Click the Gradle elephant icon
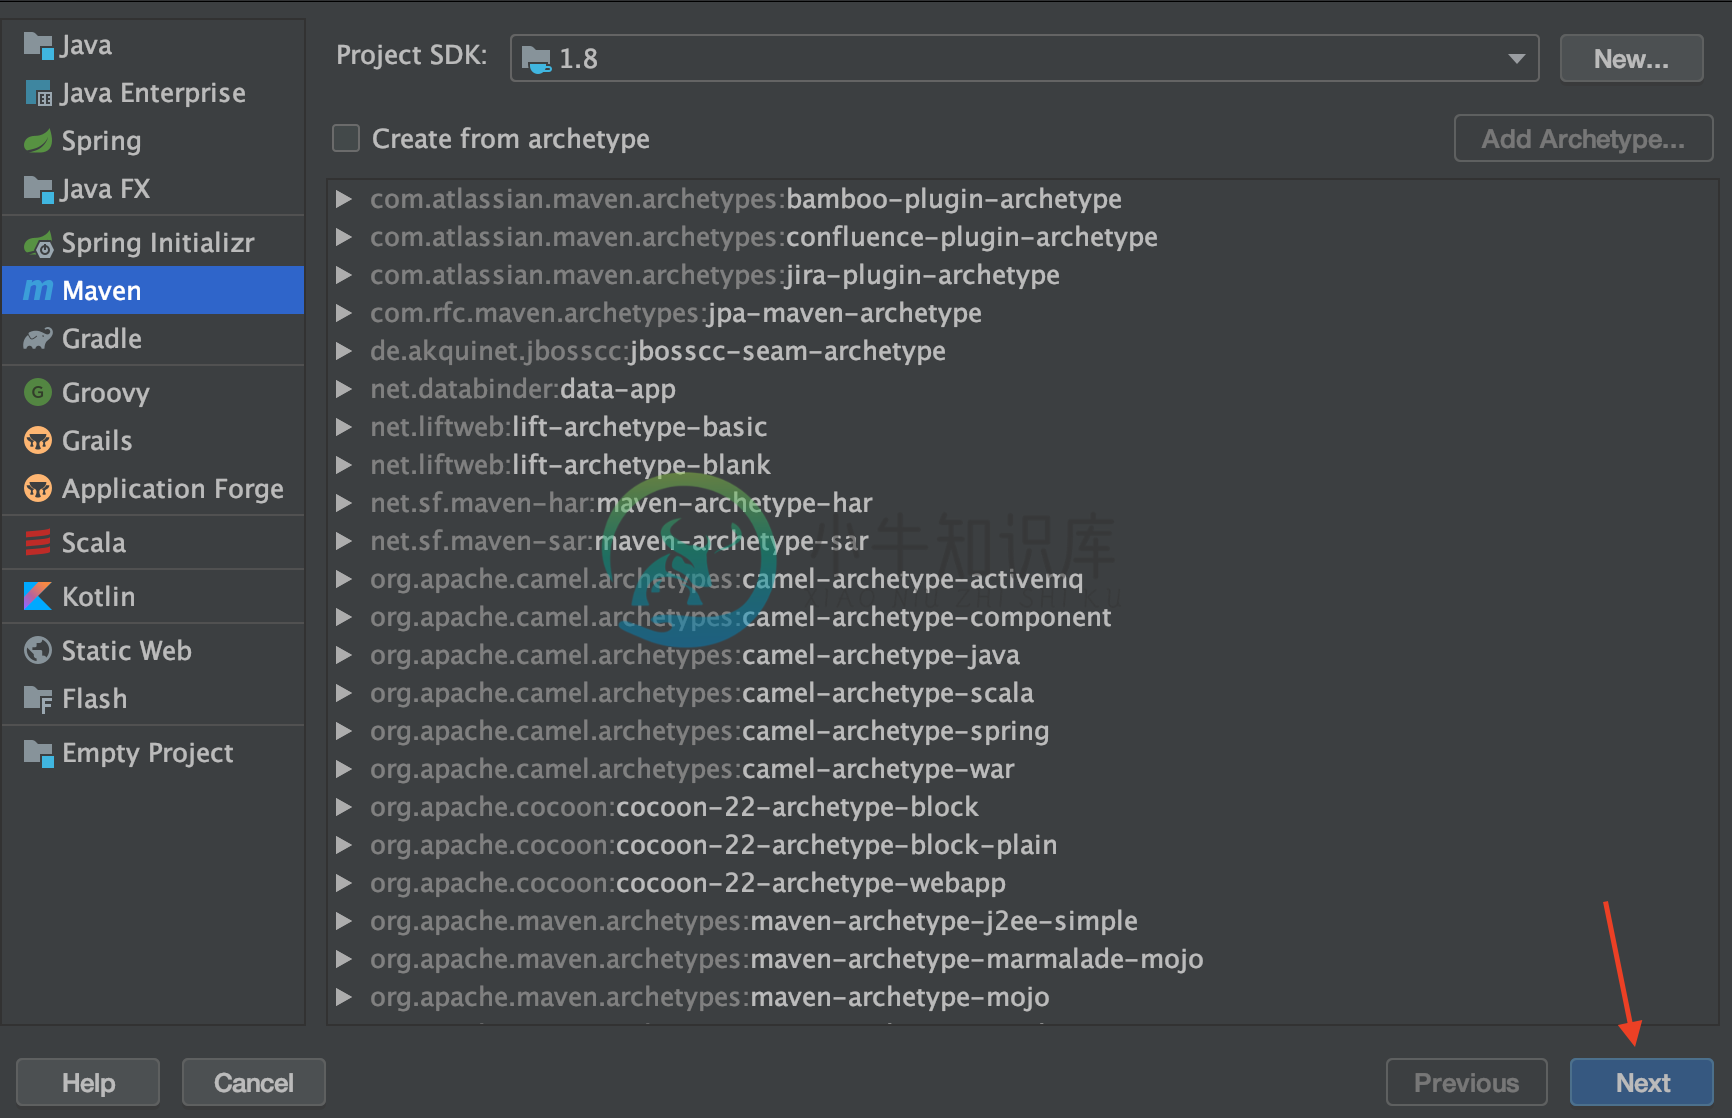 pos(38,339)
